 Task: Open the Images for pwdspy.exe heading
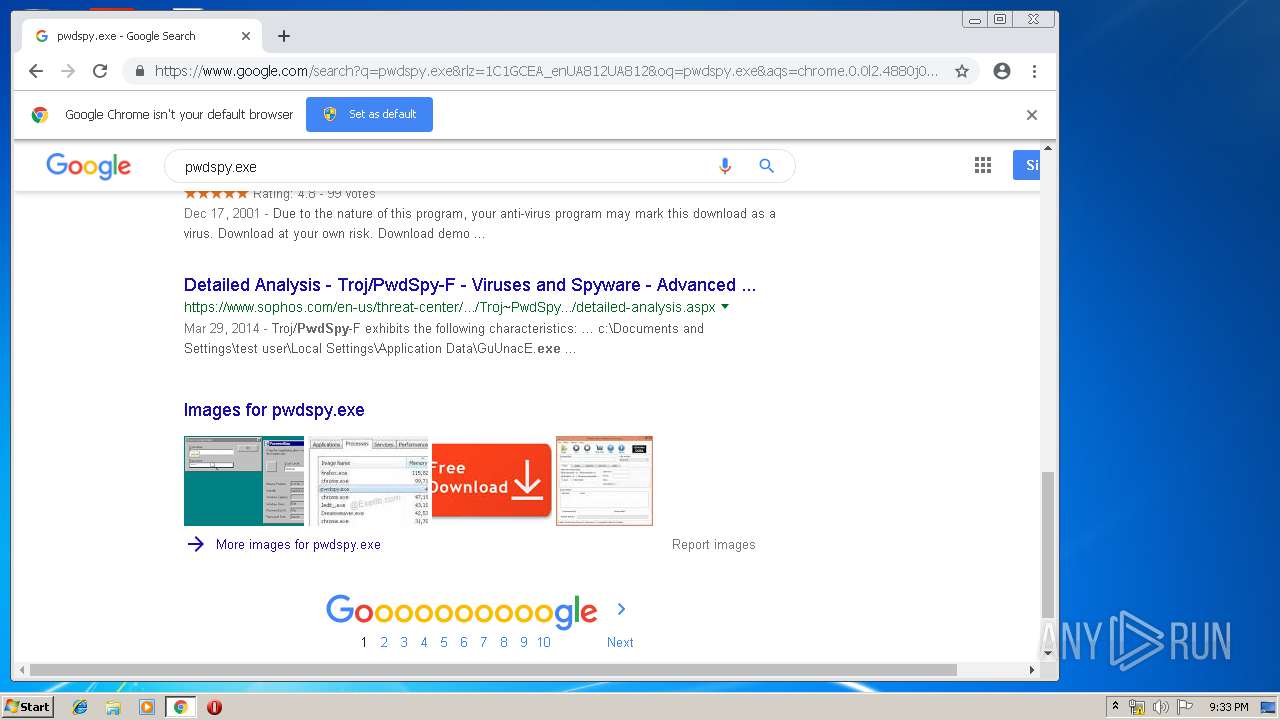tap(274, 410)
